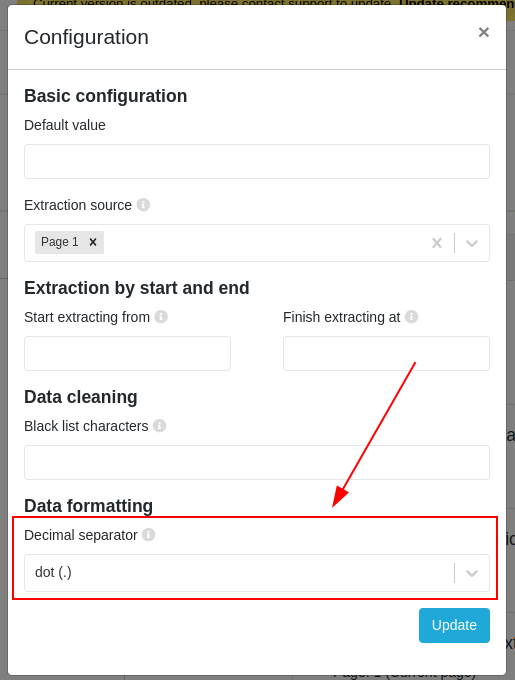Focus the Start extracting from field
515x680 pixels.
[x=127, y=353]
